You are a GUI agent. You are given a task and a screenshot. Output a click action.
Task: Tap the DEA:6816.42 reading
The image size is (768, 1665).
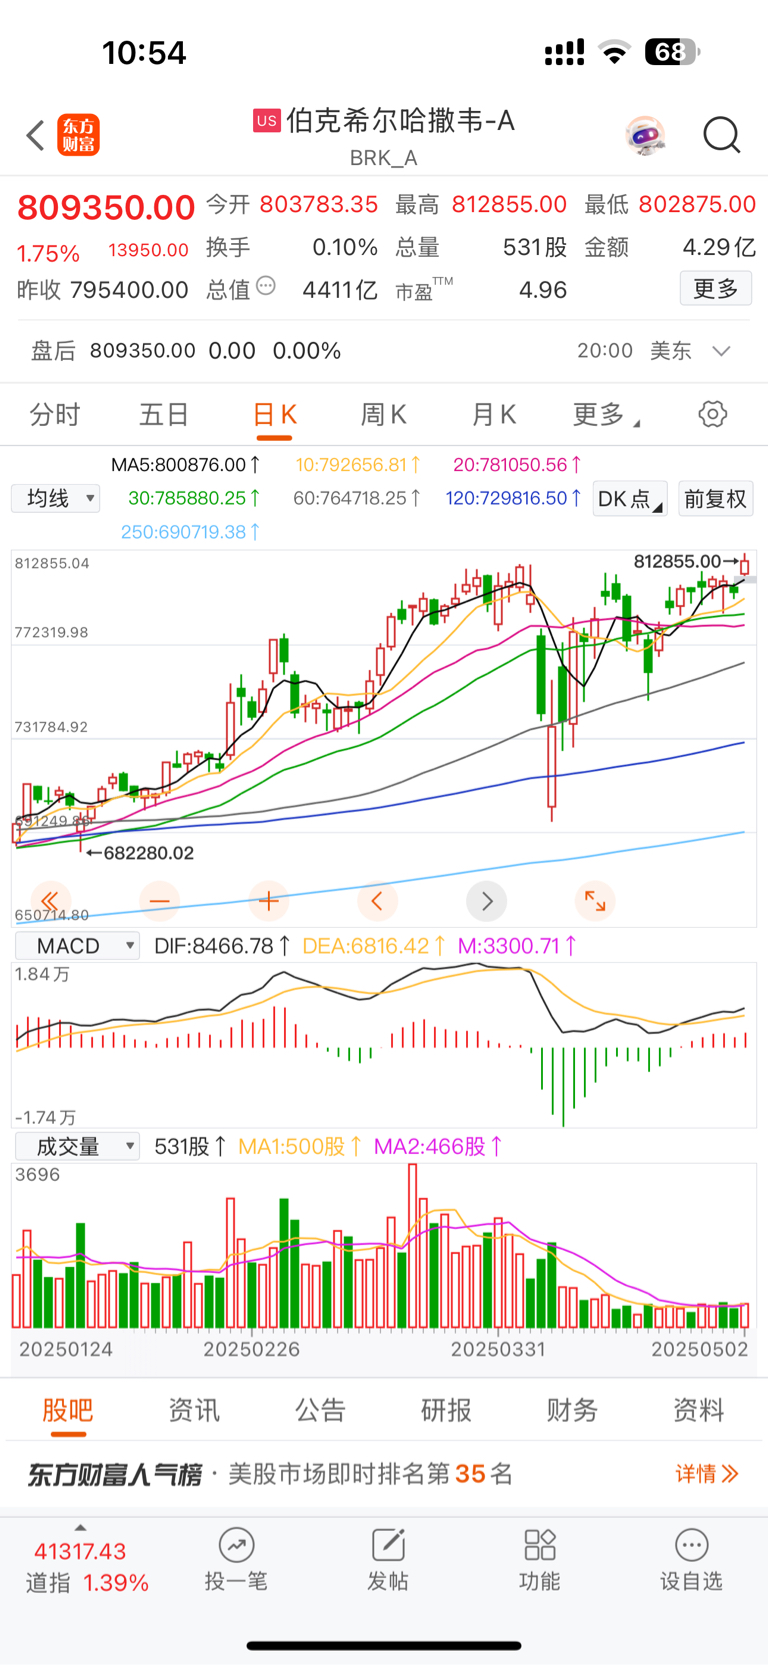374,946
